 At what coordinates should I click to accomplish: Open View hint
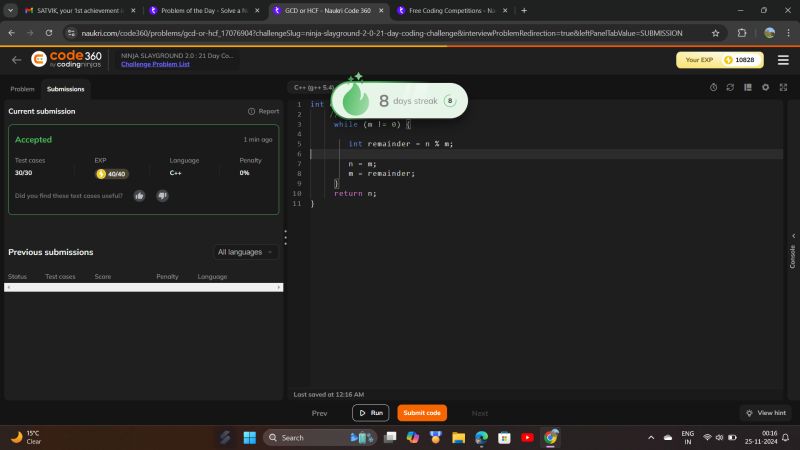(766, 413)
